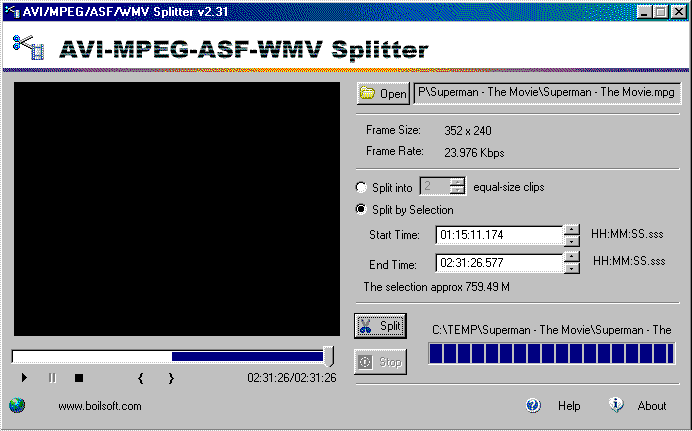This screenshot has height=431, width=692.
Task: Click the End Time input field
Action: click(499, 264)
